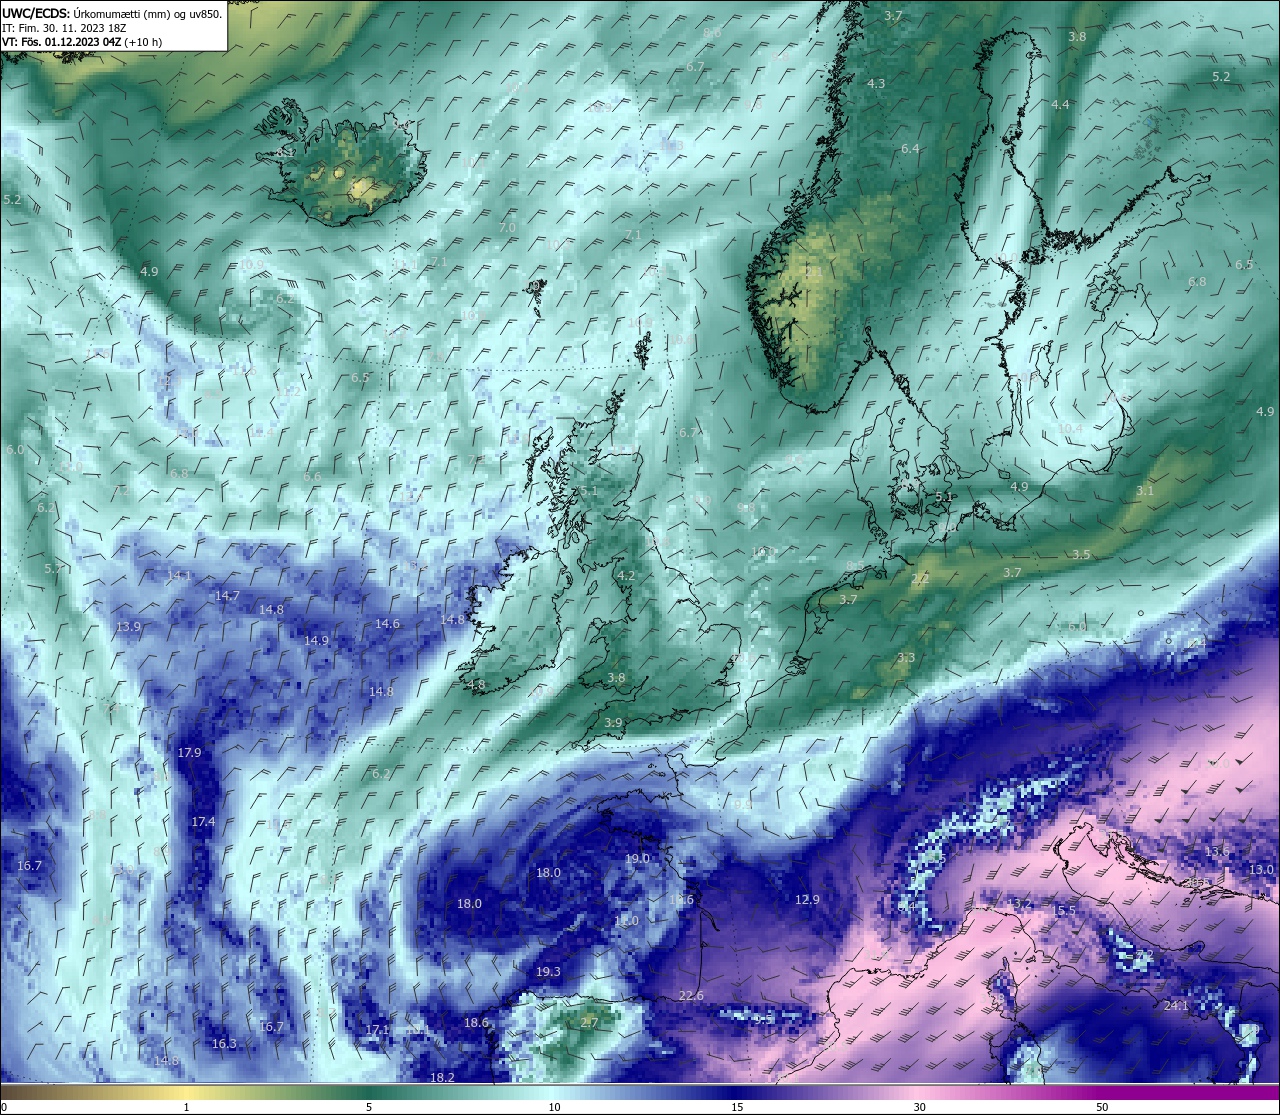Click the 13.0 value at right edge
Viewport: 1280px width, 1115px height.
click(1261, 869)
